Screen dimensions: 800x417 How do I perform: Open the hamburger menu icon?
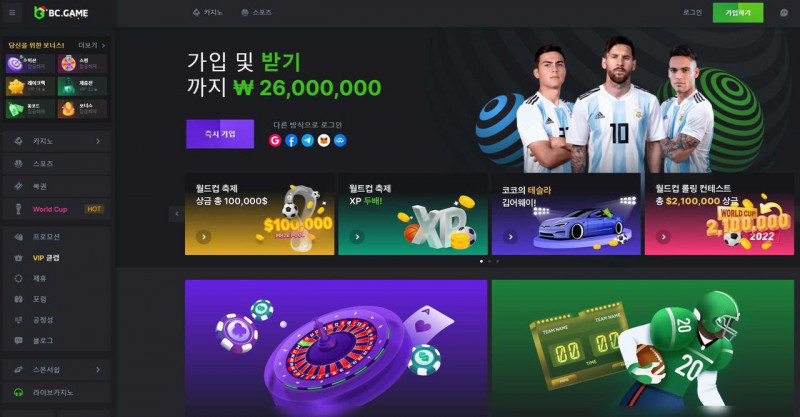(x=12, y=13)
